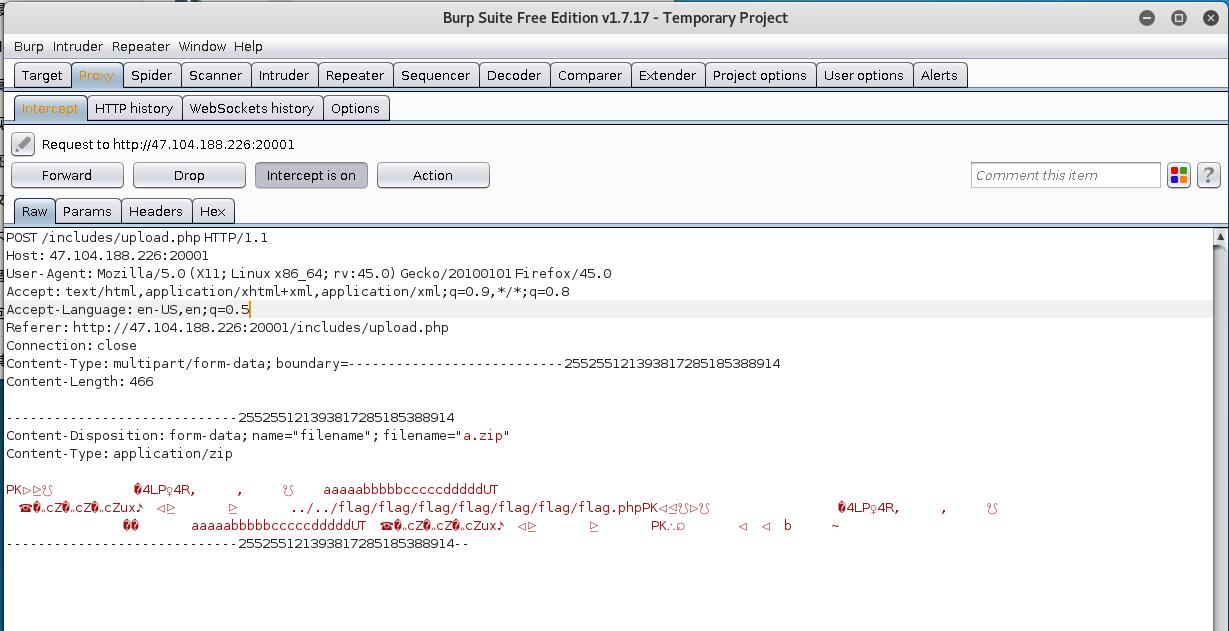Click the Content-Type: multipart/form-data header line

(x=393, y=364)
